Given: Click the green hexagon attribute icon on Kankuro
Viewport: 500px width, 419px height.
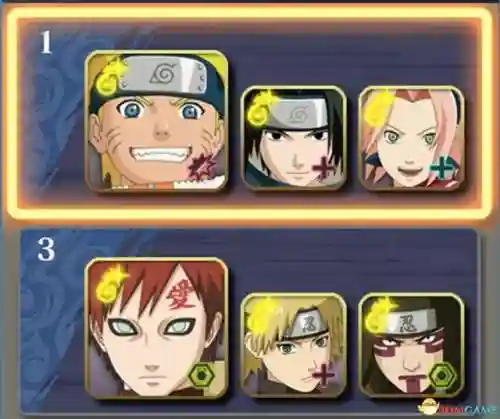Looking at the screenshot, I should pyautogui.click(x=443, y=375).
